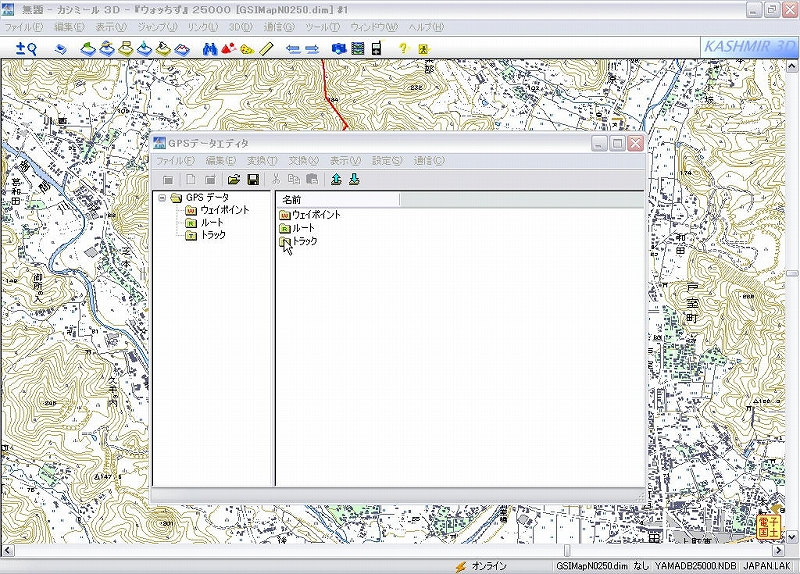Screen dimensions: 800x574
Task: Click the copy icon in GPS editor toolbar
Action: (x=294, y=179)
